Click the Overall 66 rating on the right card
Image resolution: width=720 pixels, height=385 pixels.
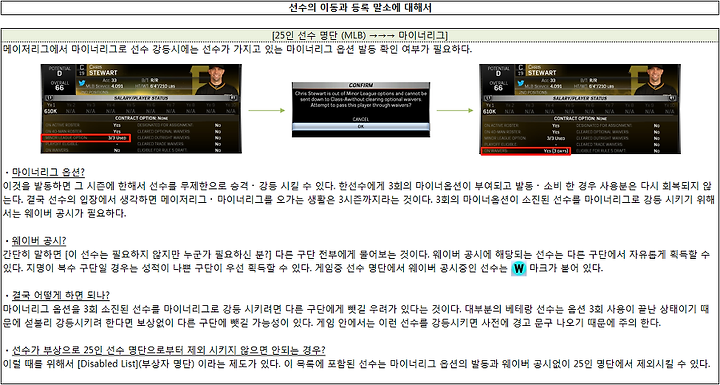tap(499, 88)
